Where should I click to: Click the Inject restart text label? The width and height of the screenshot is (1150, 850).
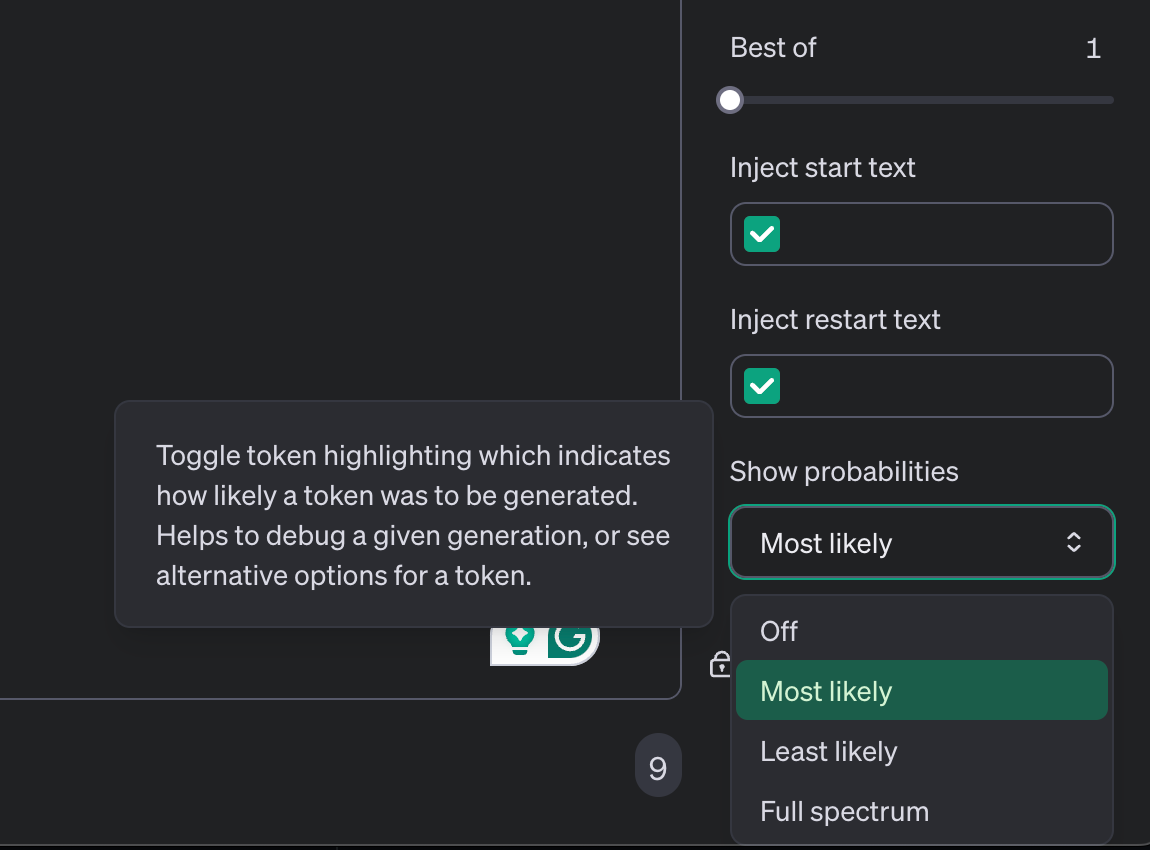click(x=835, y=320)
